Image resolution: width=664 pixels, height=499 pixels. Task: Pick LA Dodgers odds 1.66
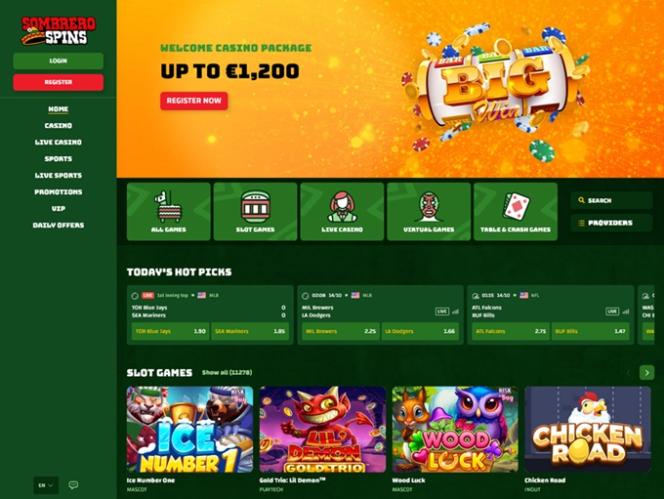(x=420, y=331)
